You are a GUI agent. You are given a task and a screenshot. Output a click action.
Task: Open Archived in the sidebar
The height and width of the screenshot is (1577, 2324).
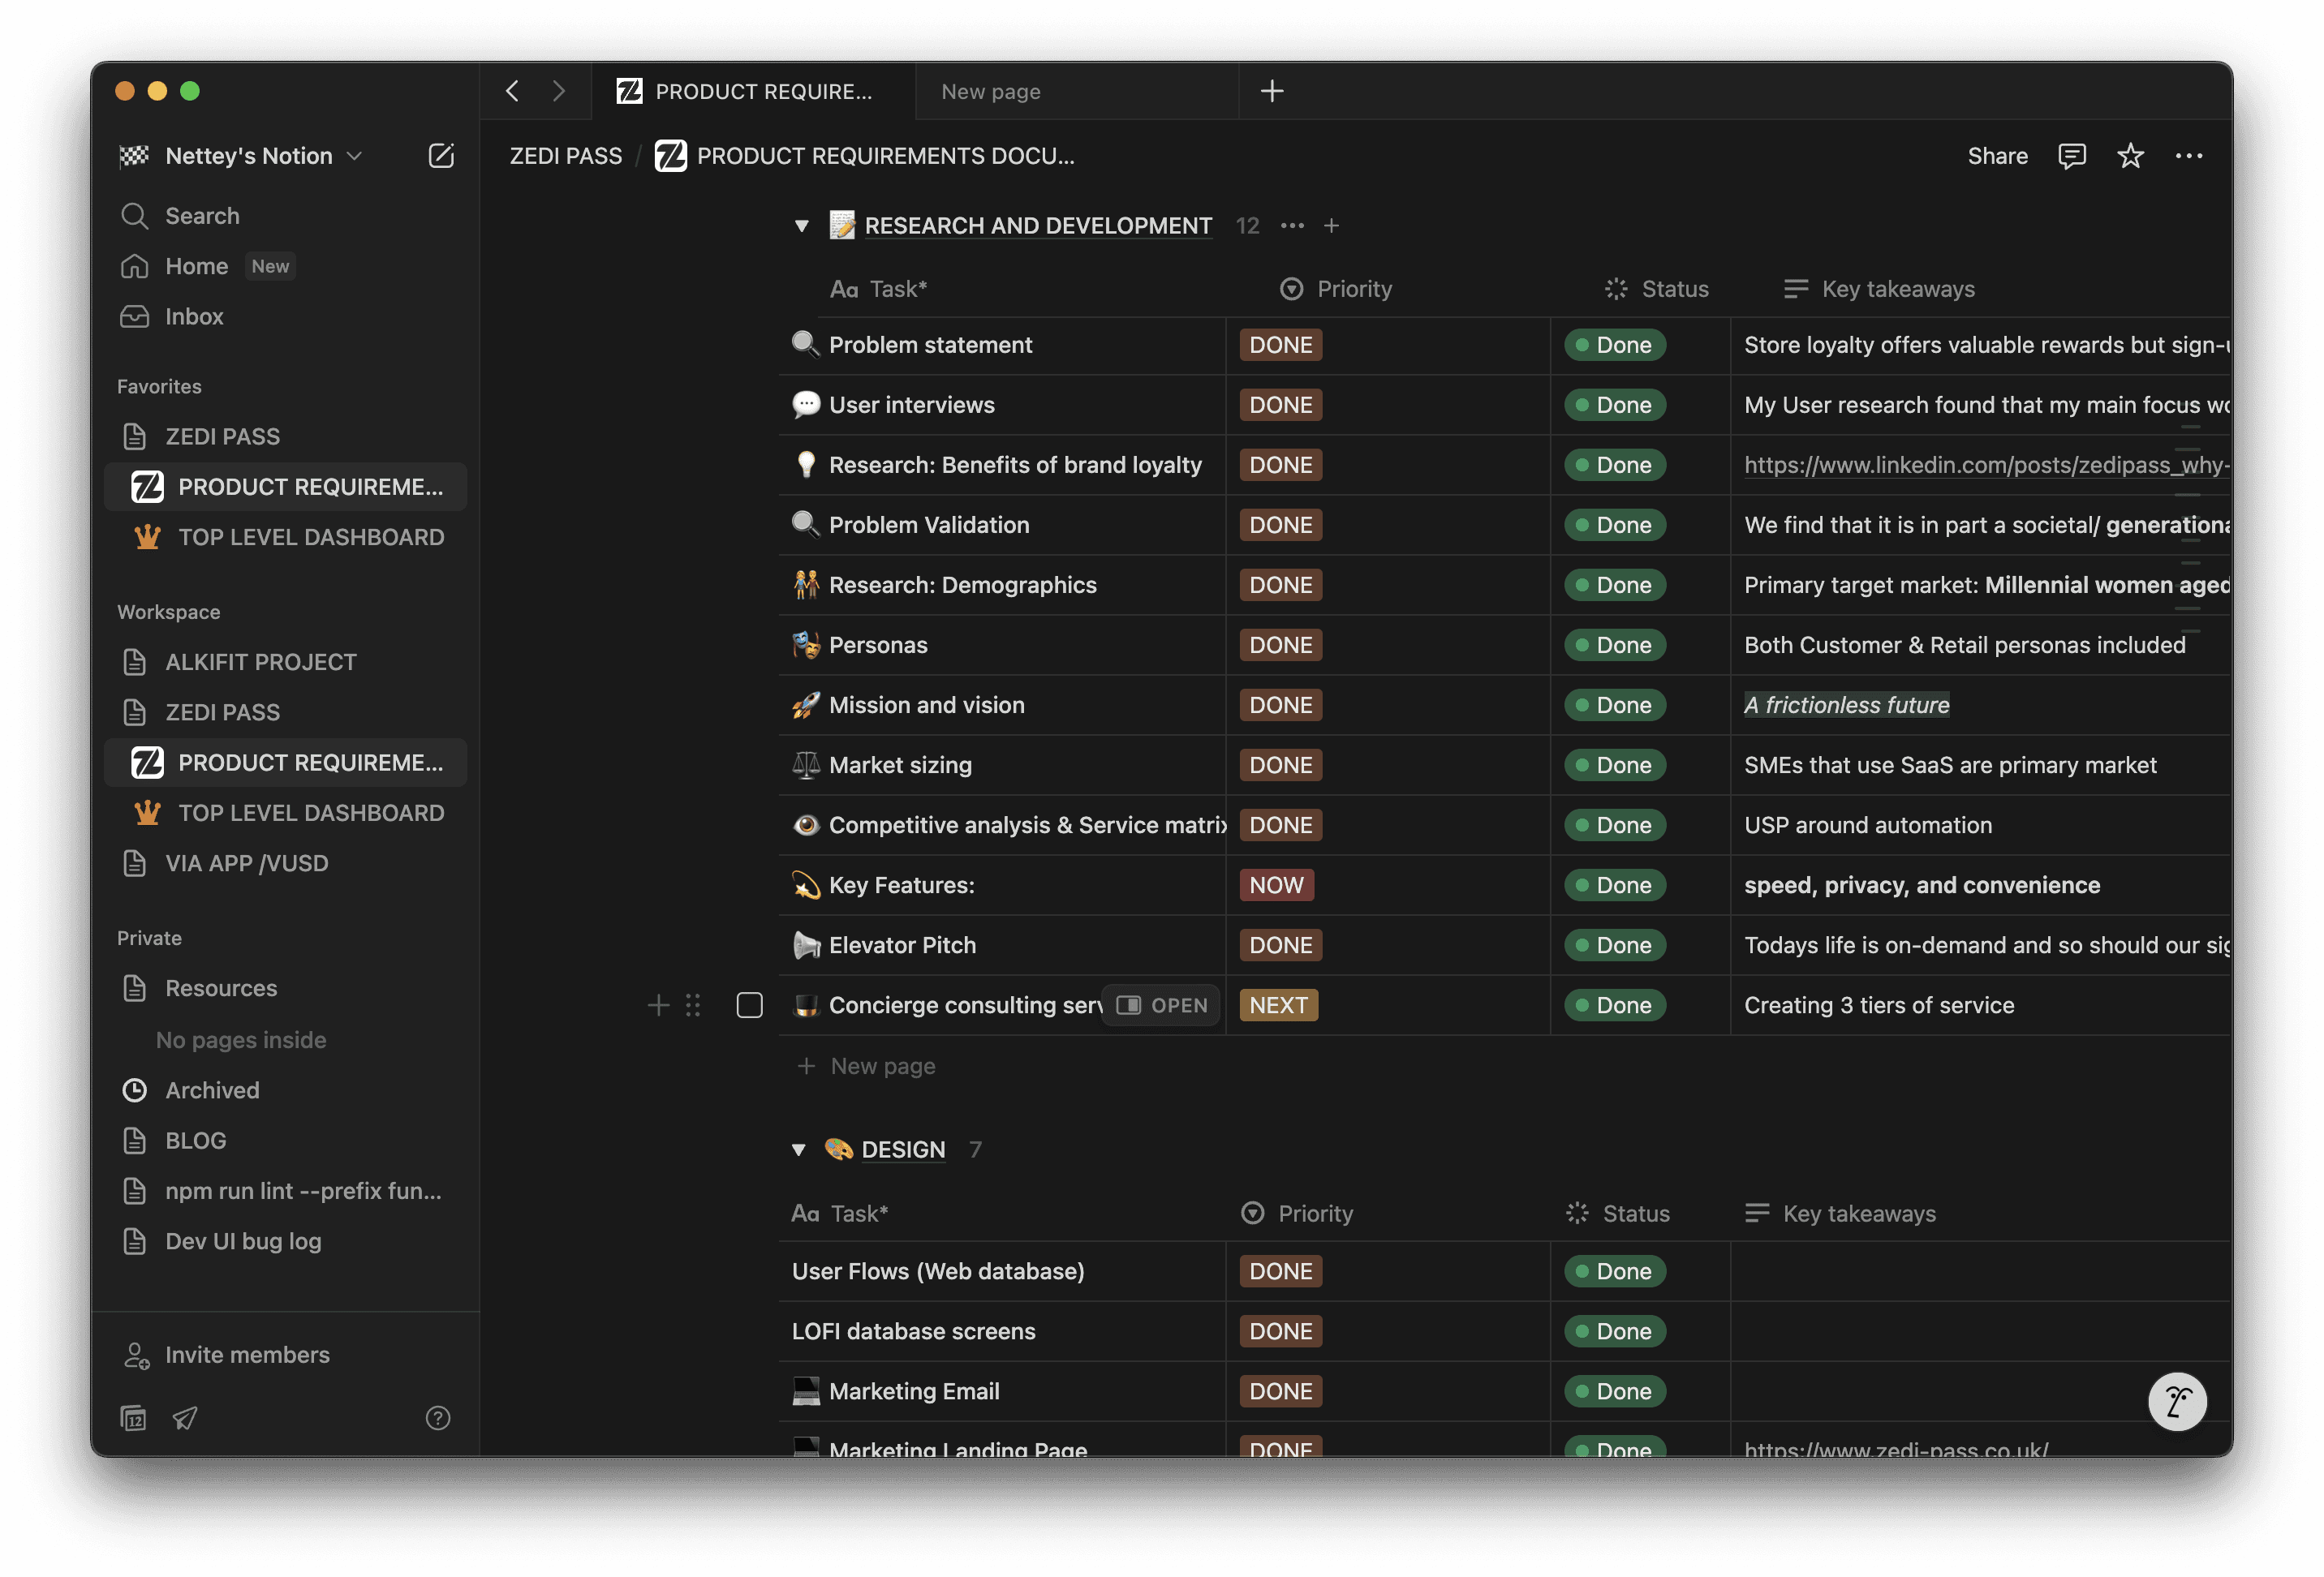[285, 1090]
